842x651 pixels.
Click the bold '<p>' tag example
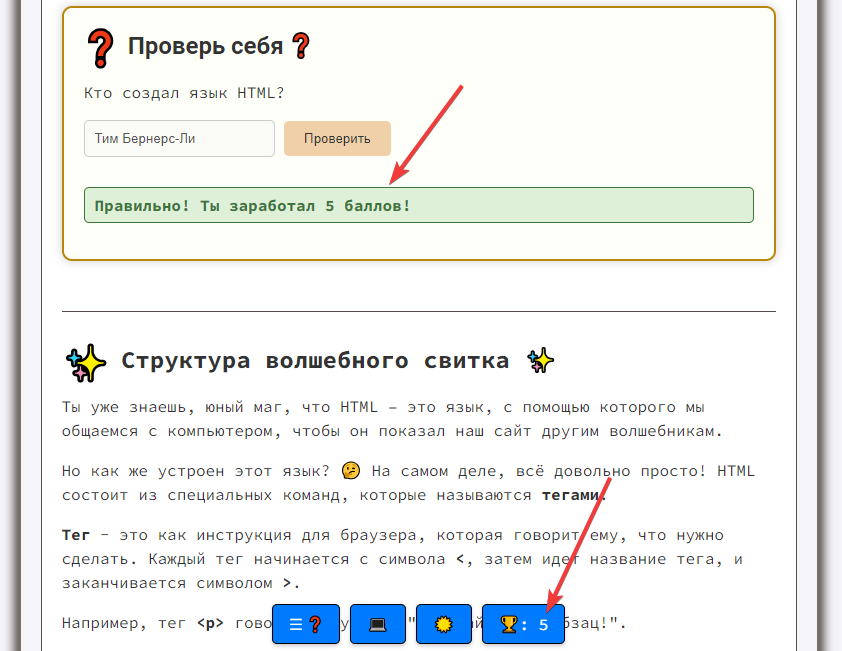click(210, 623)
